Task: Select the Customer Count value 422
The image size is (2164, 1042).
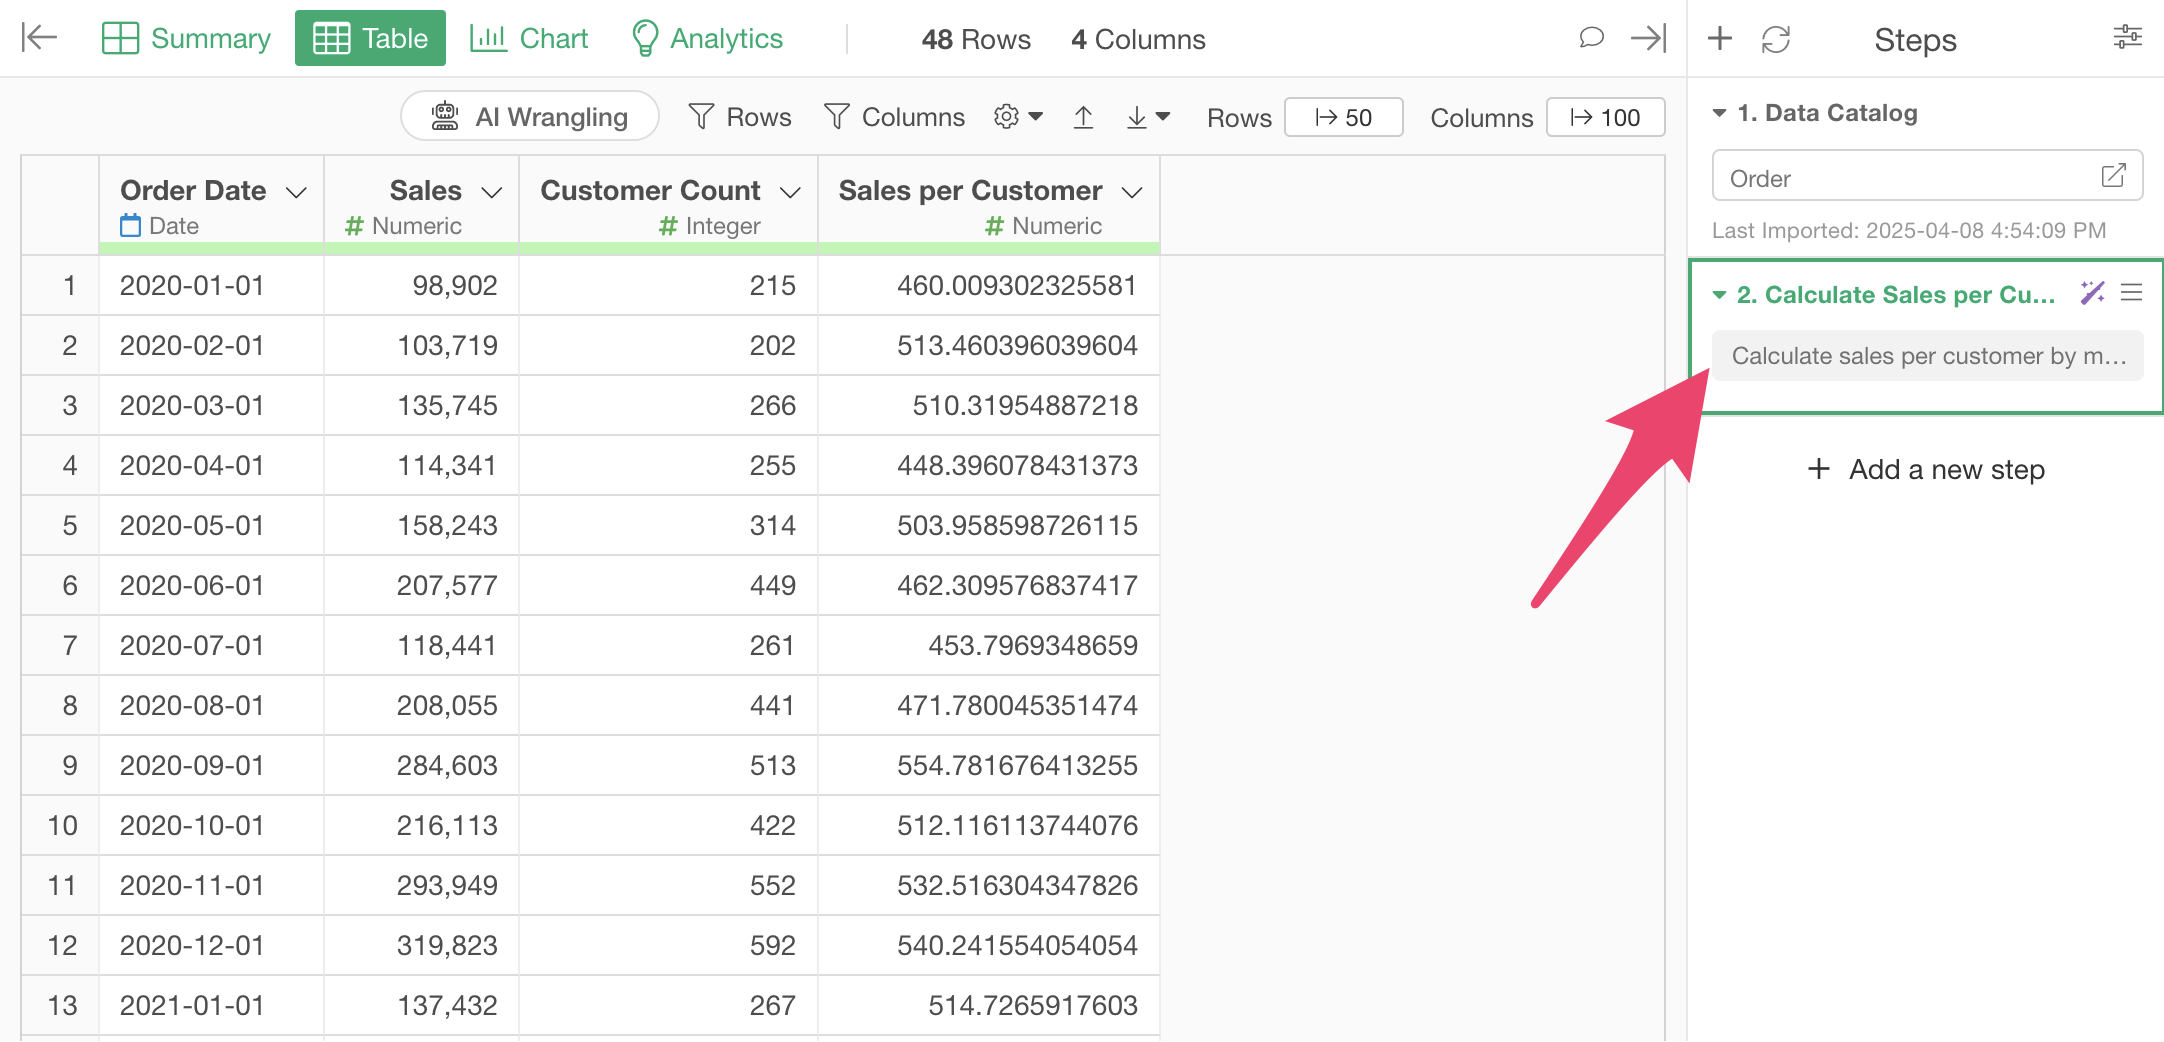Action: pos(669,826)
